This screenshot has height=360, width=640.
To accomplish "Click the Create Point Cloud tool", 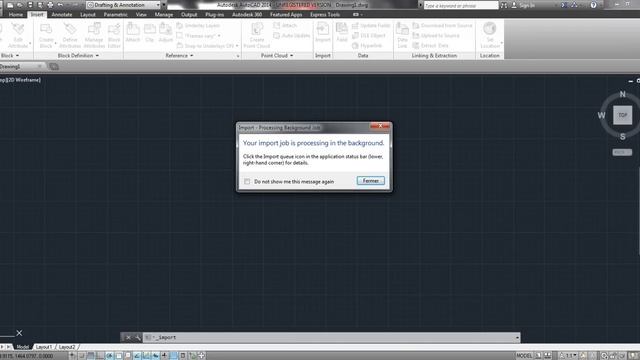I will tap(257, 35).
